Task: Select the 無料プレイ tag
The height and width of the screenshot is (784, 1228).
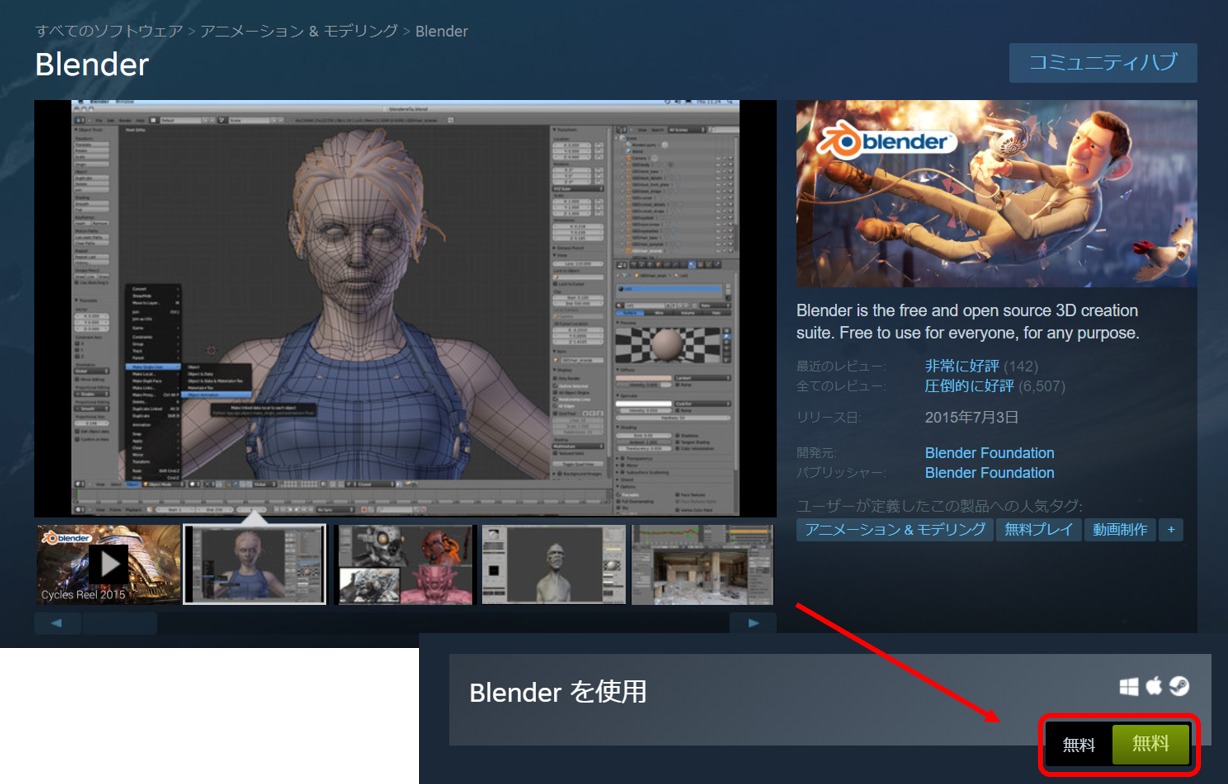Action: click(1038, 530)
